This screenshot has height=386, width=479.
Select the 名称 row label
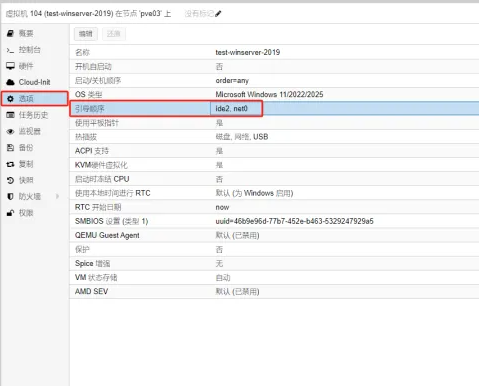[82, 52]
